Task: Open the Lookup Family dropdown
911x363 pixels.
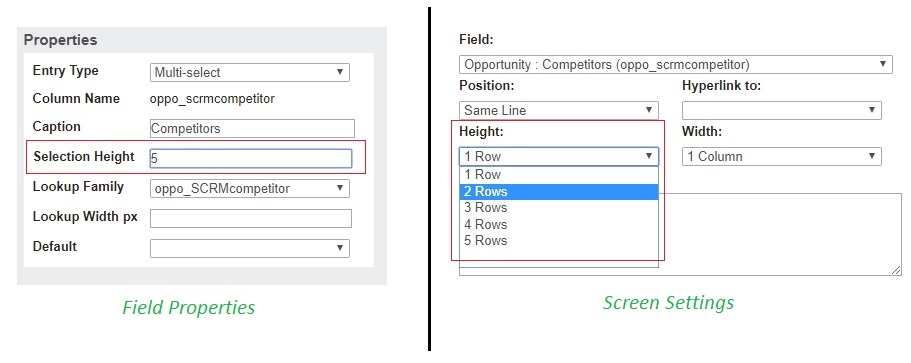Action: point(250,189)
